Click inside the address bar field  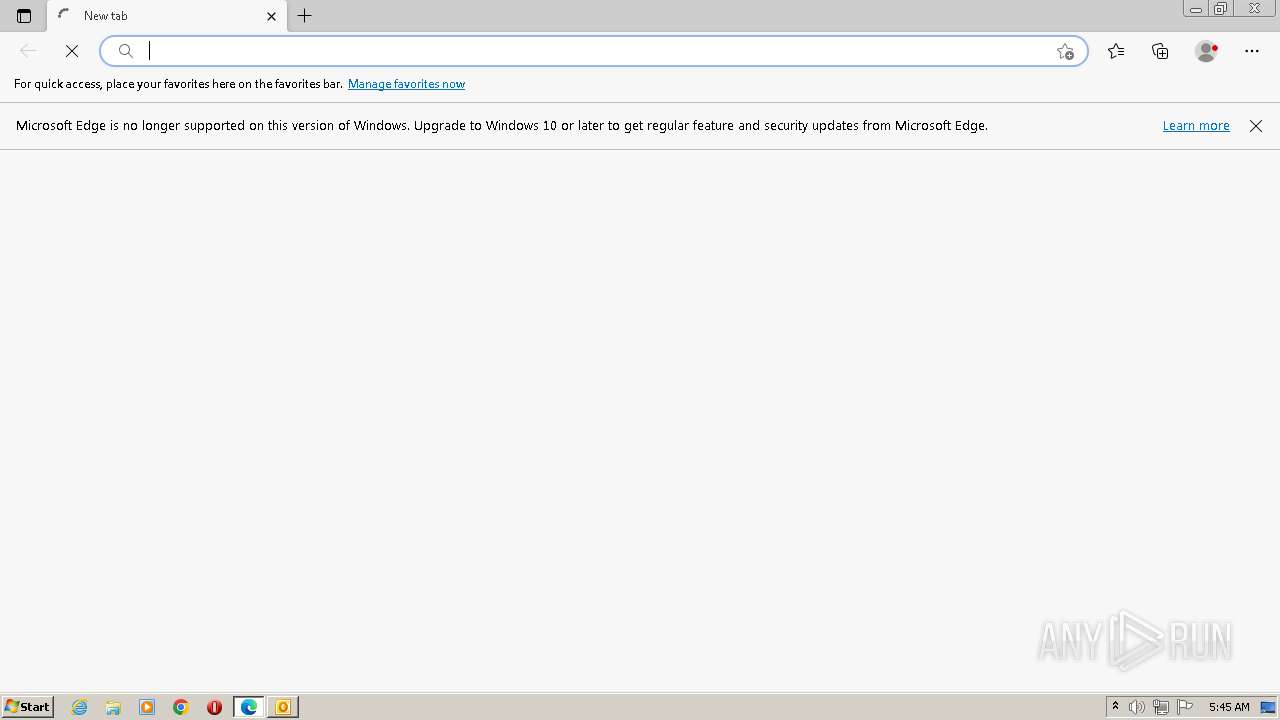(594, 51)
